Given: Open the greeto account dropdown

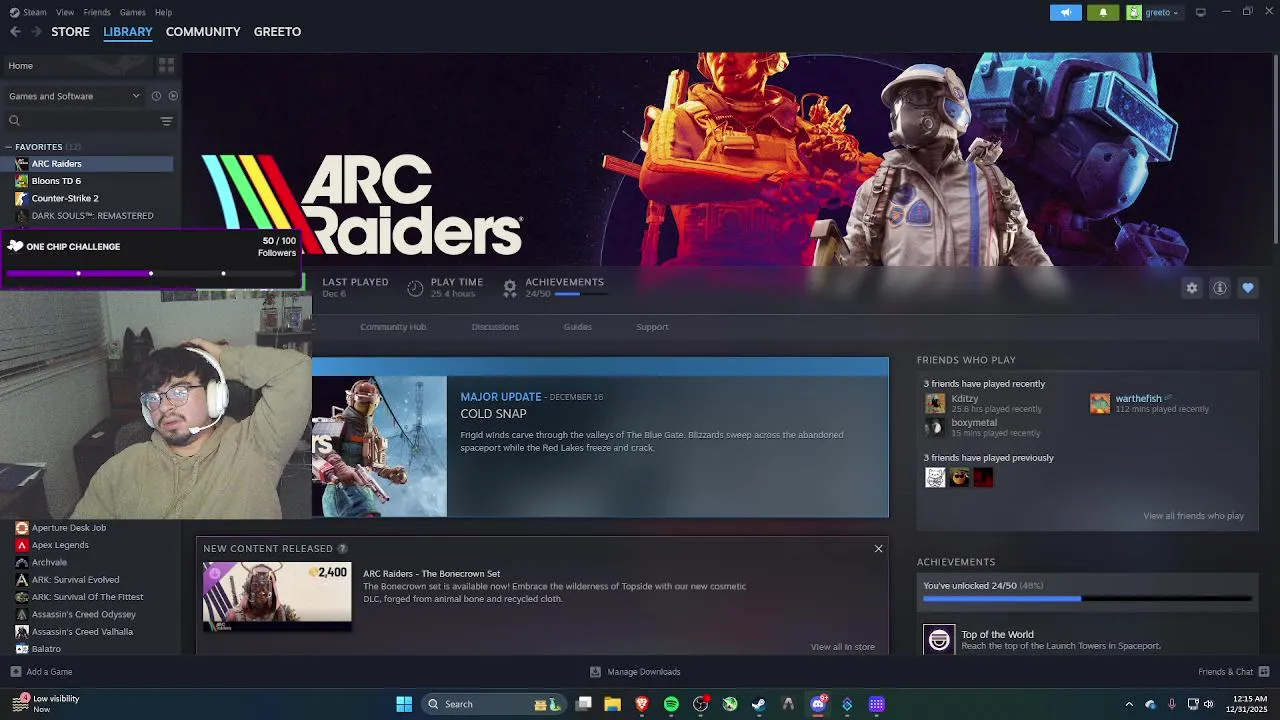Looking at the screenshot, I should click(1154, 12).
